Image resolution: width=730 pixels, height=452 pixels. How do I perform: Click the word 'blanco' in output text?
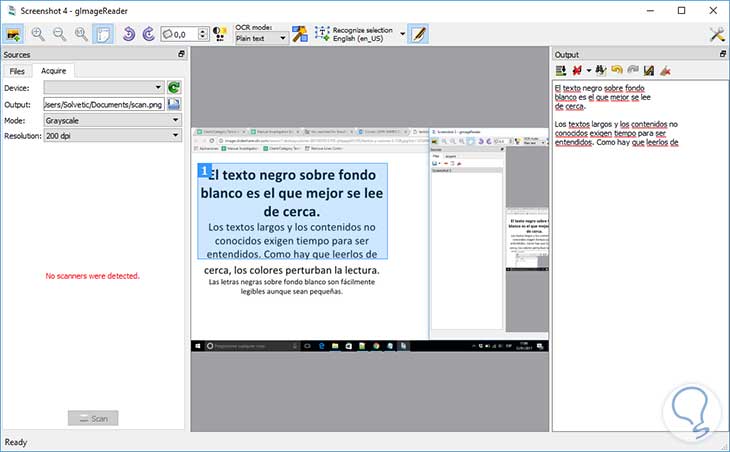565,97
